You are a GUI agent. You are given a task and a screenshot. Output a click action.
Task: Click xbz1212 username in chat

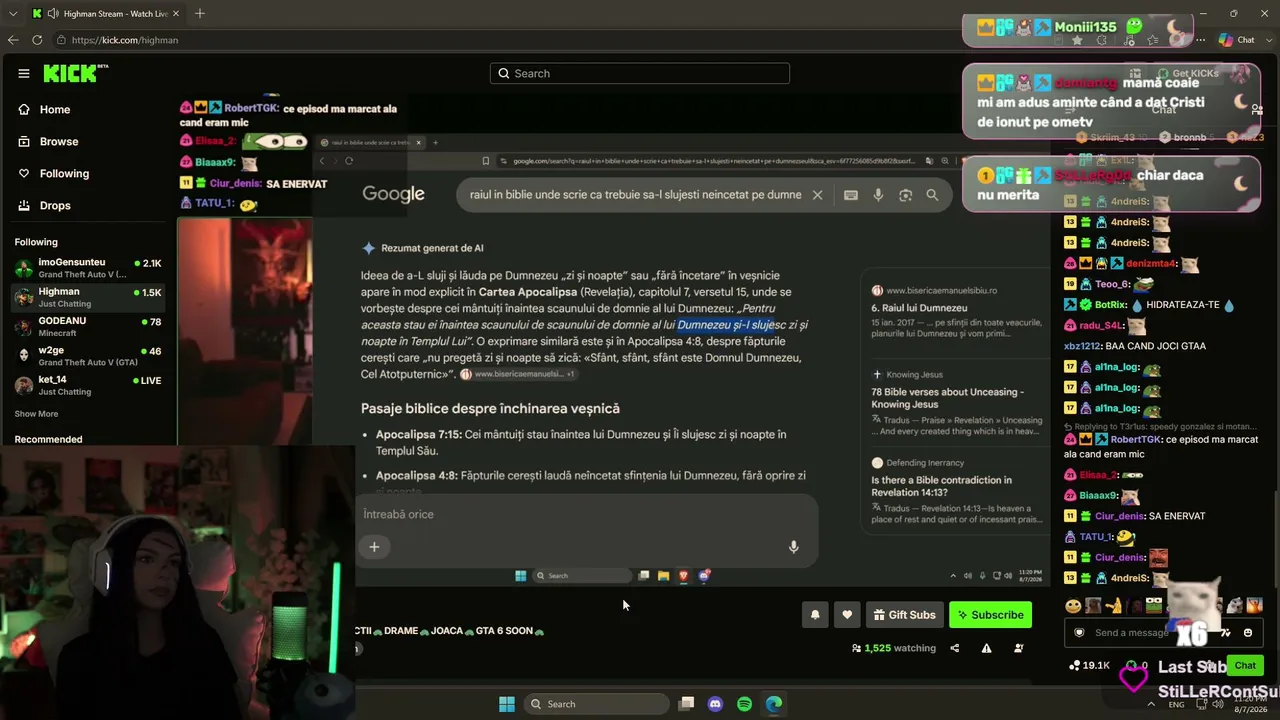(1084, 346)
